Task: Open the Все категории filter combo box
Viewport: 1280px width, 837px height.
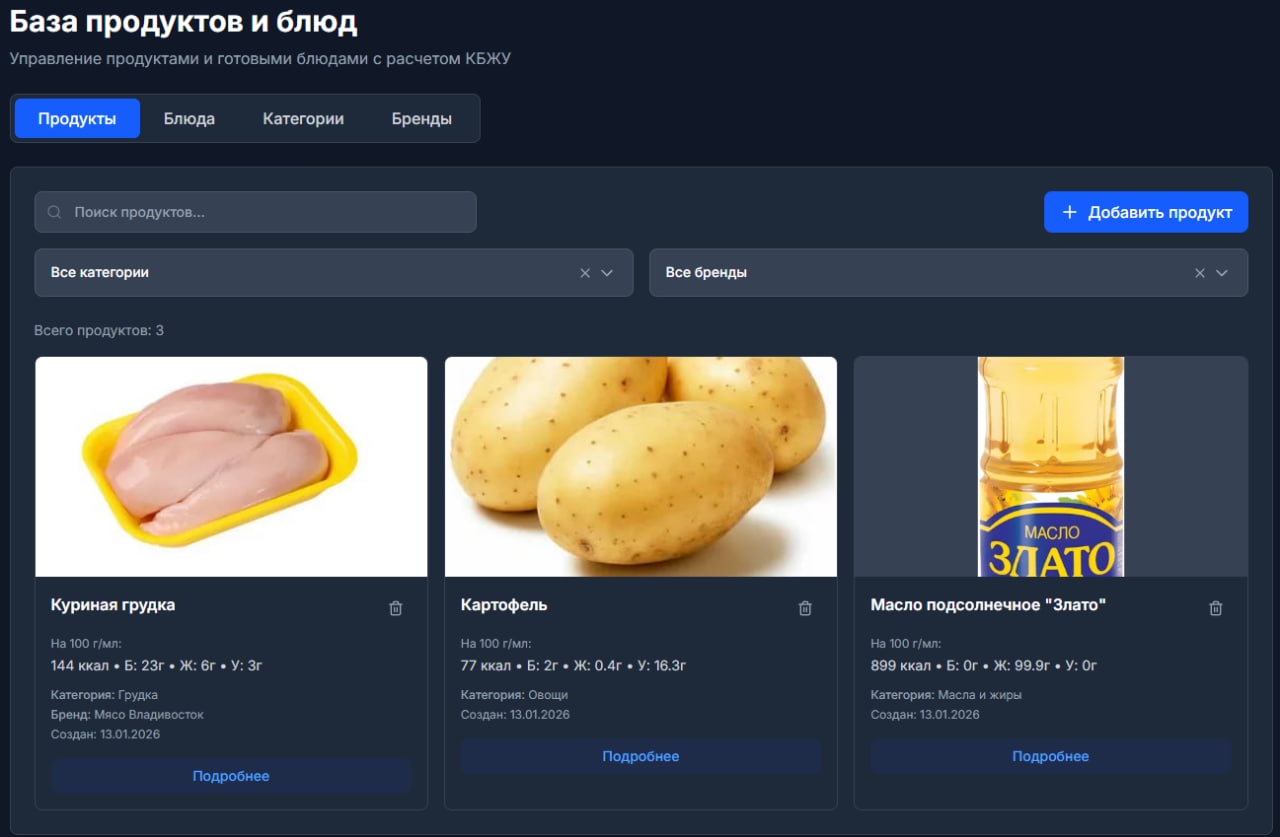Action: 300,273
